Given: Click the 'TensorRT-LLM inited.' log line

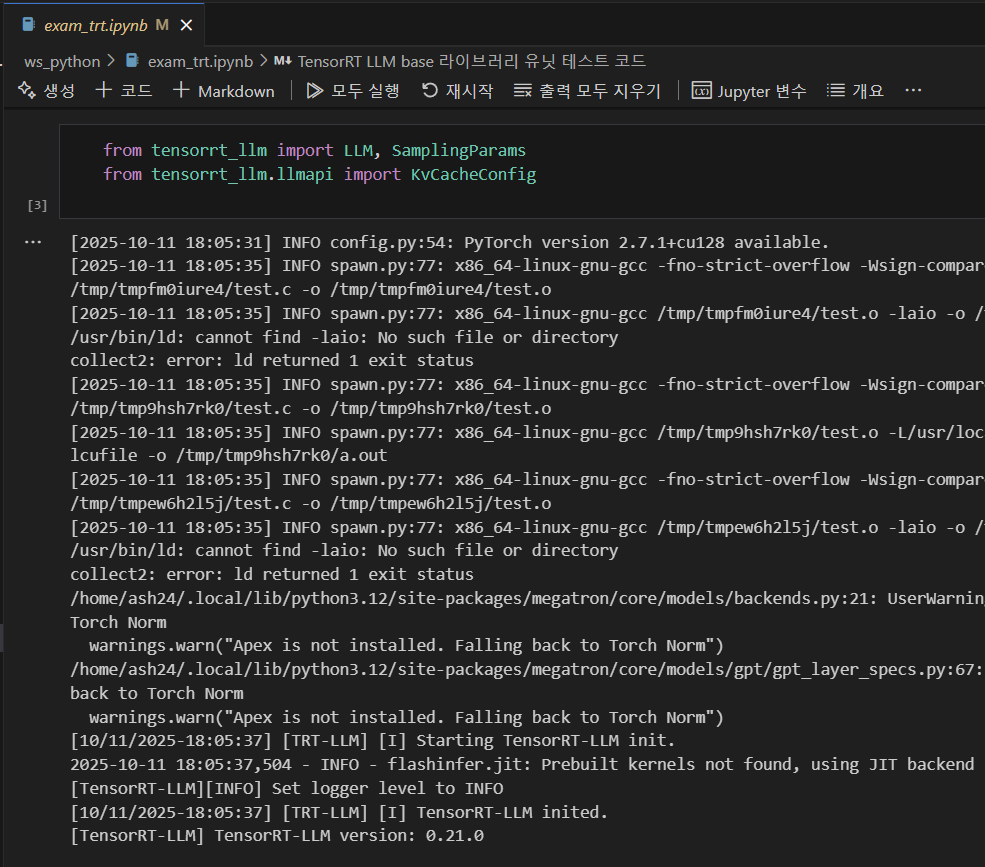Looking at the screenshot, I should click(339, 812).
